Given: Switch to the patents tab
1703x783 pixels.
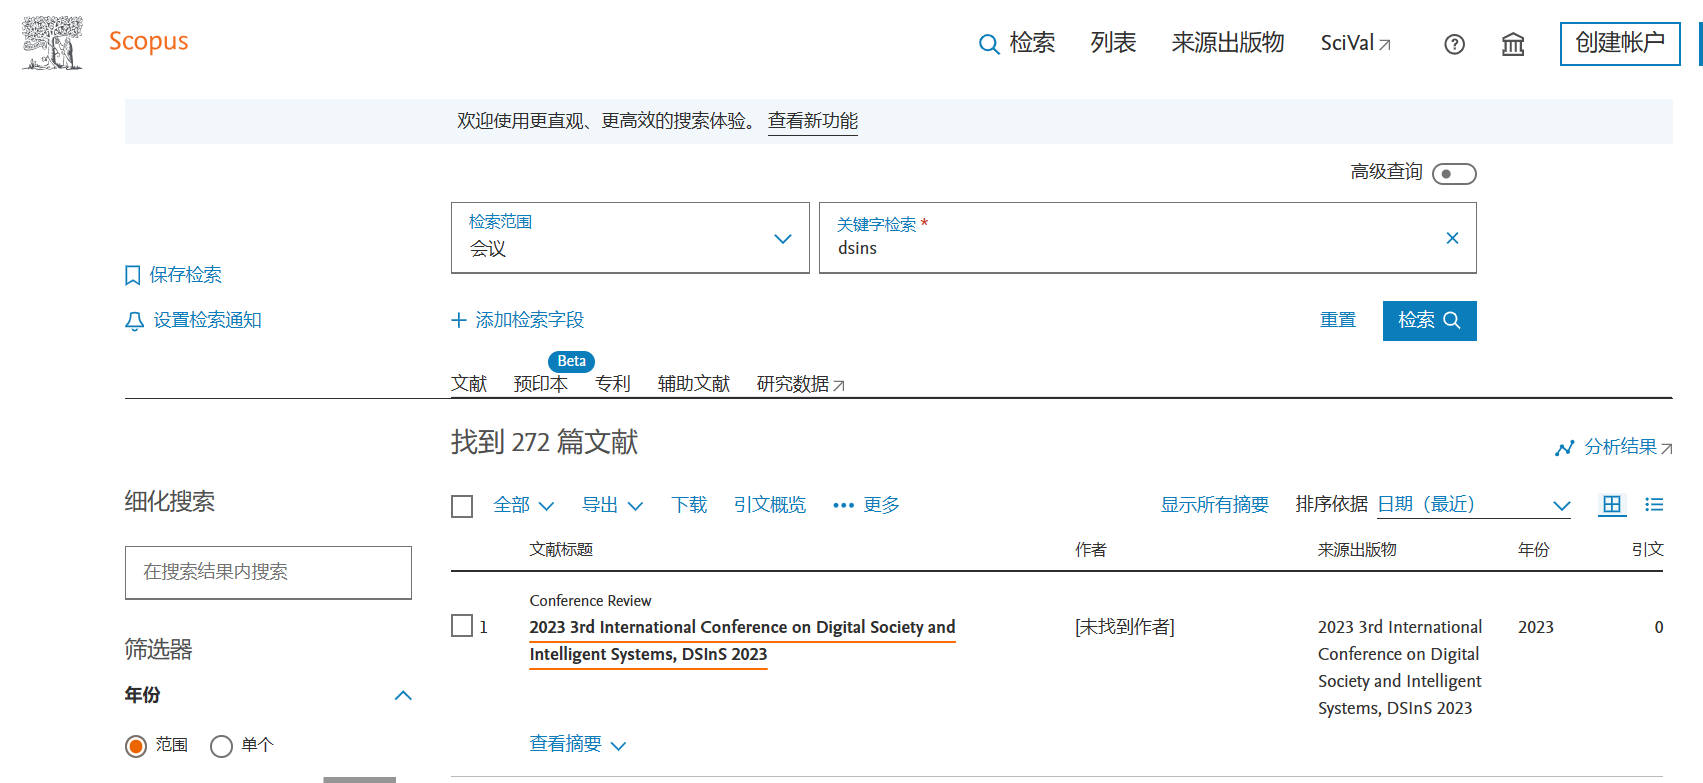Looking at the screenshot, I should click(612, 384).
